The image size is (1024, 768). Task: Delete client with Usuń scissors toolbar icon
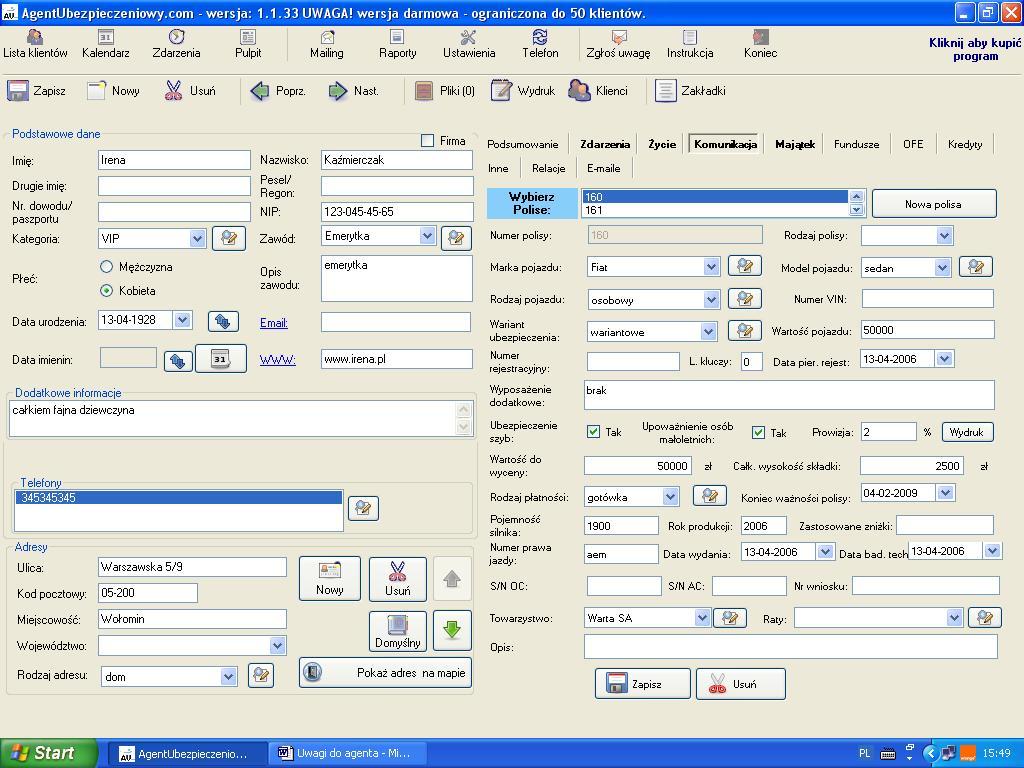190,91
